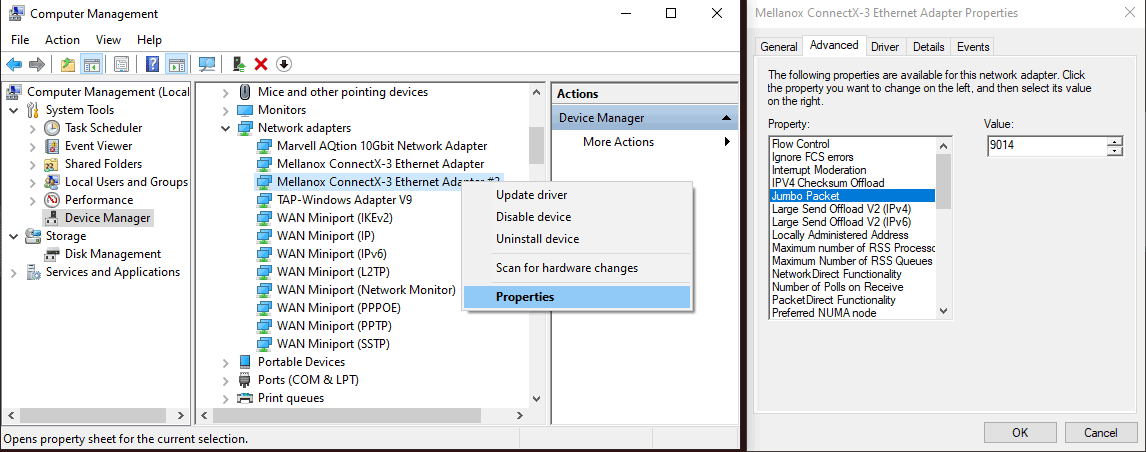Screen dimensions: 1146x452
Task: Collapse the Storage node
Action: tap(14, 236)
